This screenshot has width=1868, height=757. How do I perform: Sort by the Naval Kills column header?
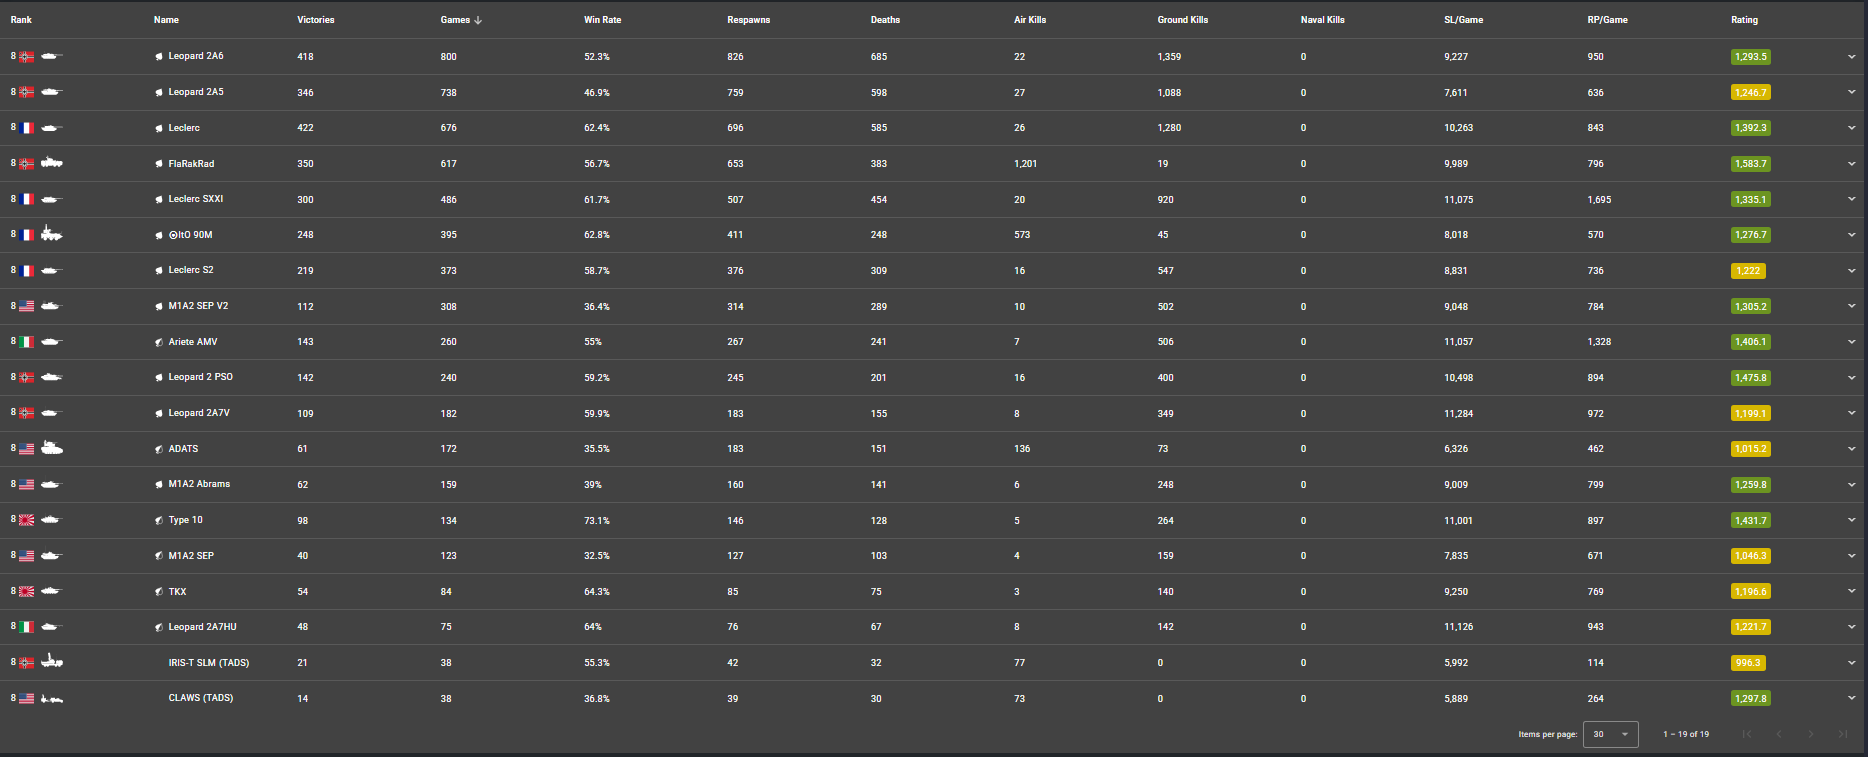1323,20
